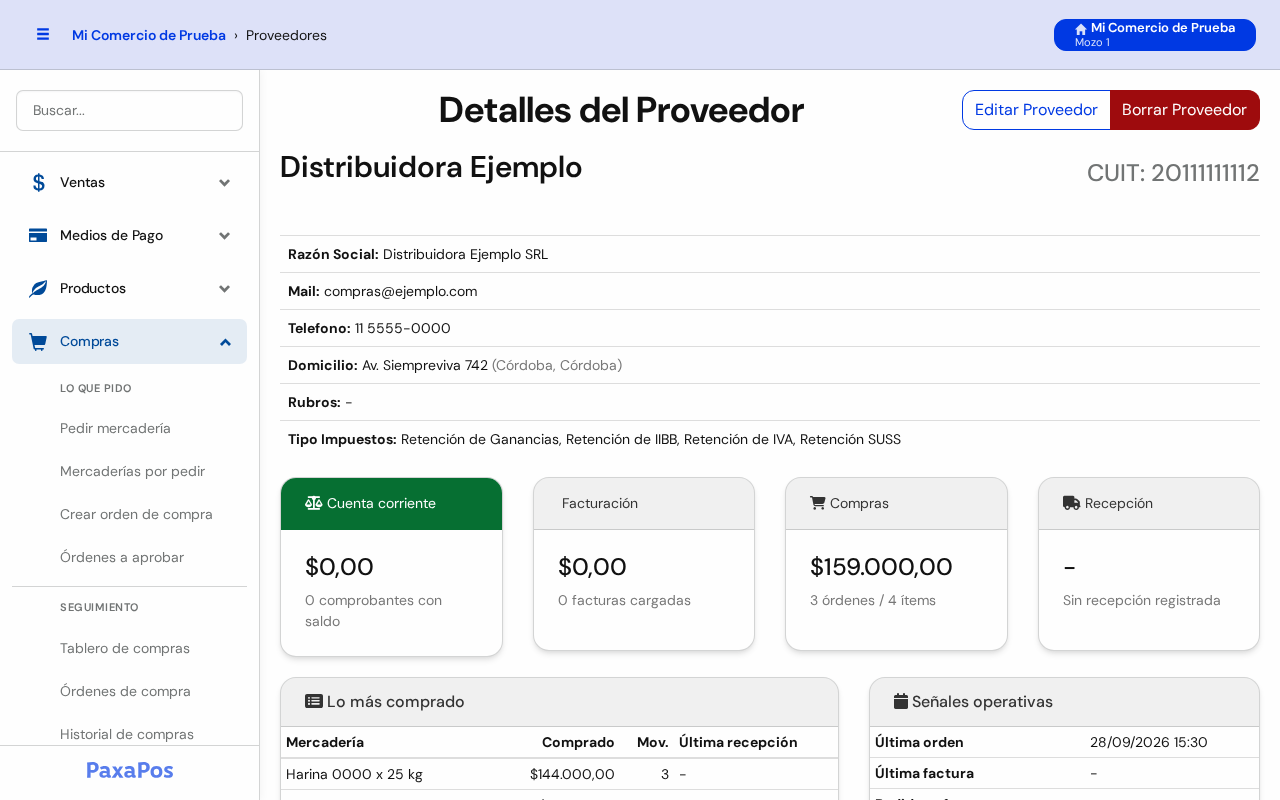Click the shopping cart Compras sidebar icon
Screen dimensions: 1280x800
[x=38, y=341]
